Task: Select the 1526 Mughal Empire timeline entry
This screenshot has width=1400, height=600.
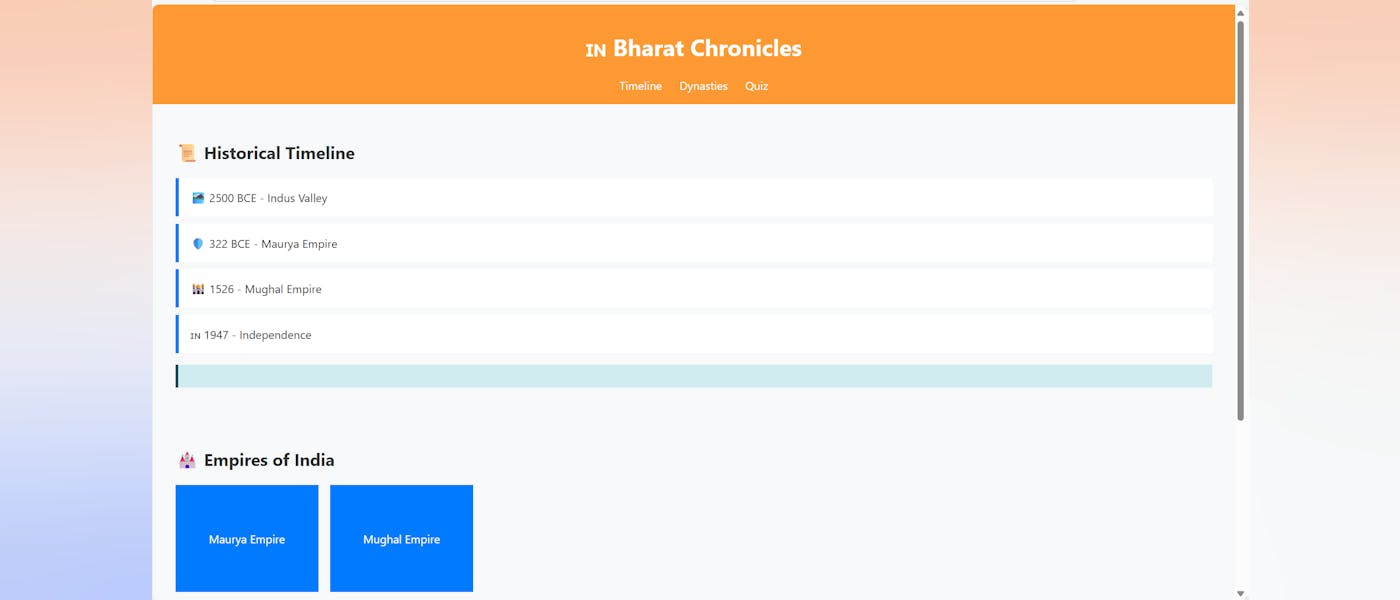Action: click(694, 289)
